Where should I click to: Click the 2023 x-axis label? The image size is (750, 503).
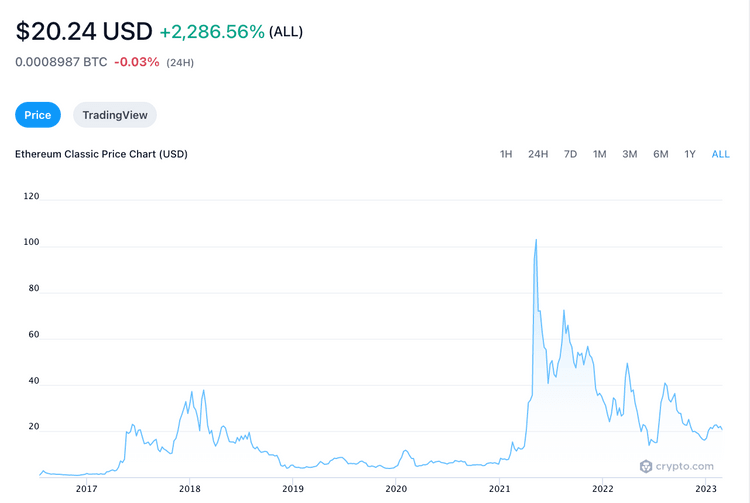[706, 489]
